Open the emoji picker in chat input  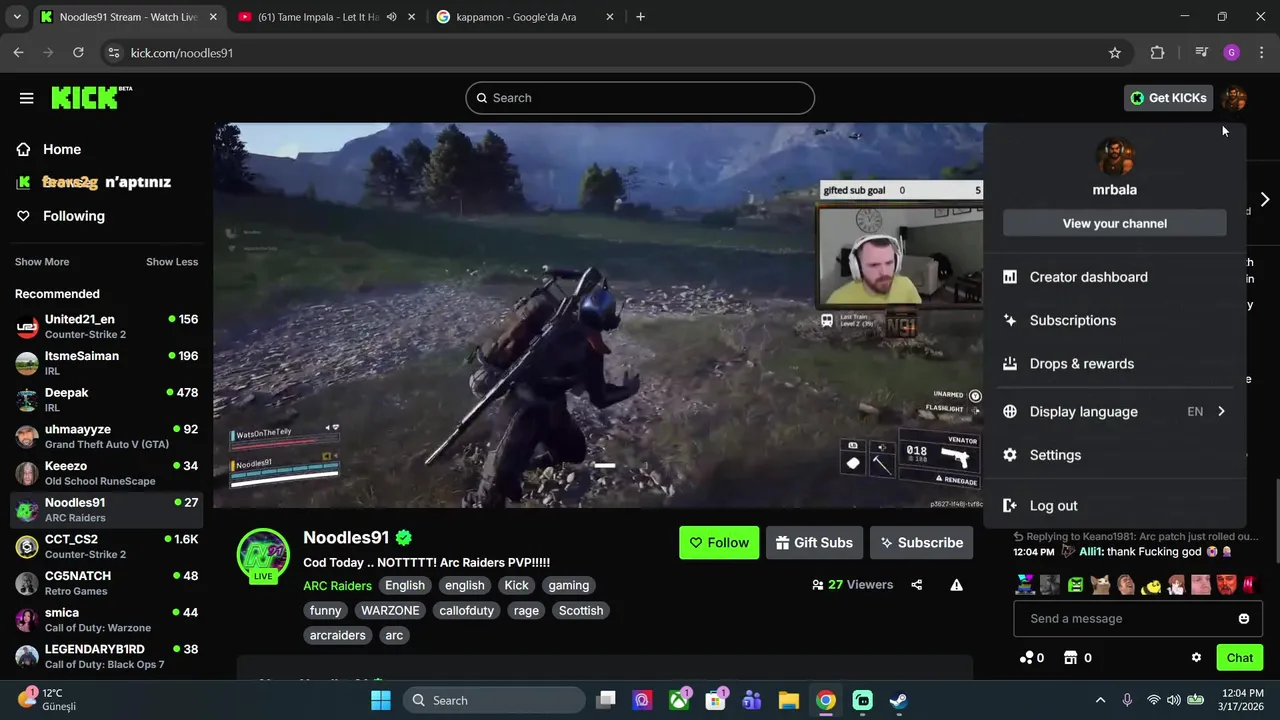[x=1244, y=619]
